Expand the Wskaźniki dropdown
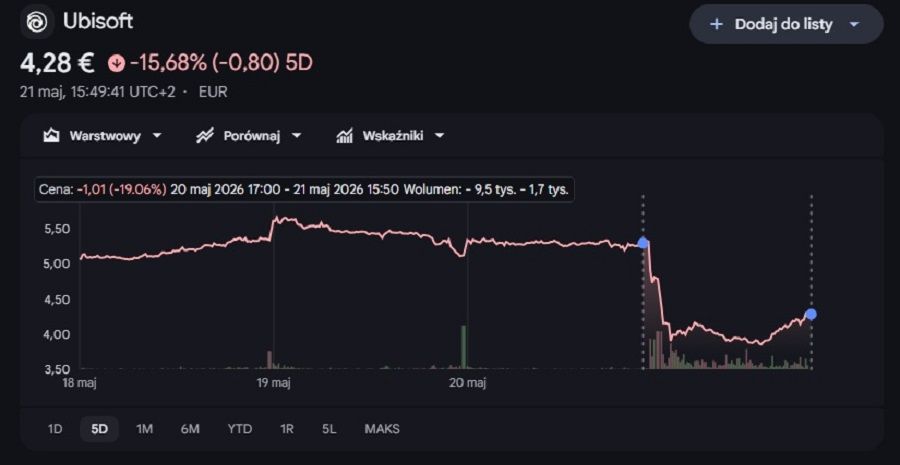This screenshot has height=465, width=900. tap(439, 136)
